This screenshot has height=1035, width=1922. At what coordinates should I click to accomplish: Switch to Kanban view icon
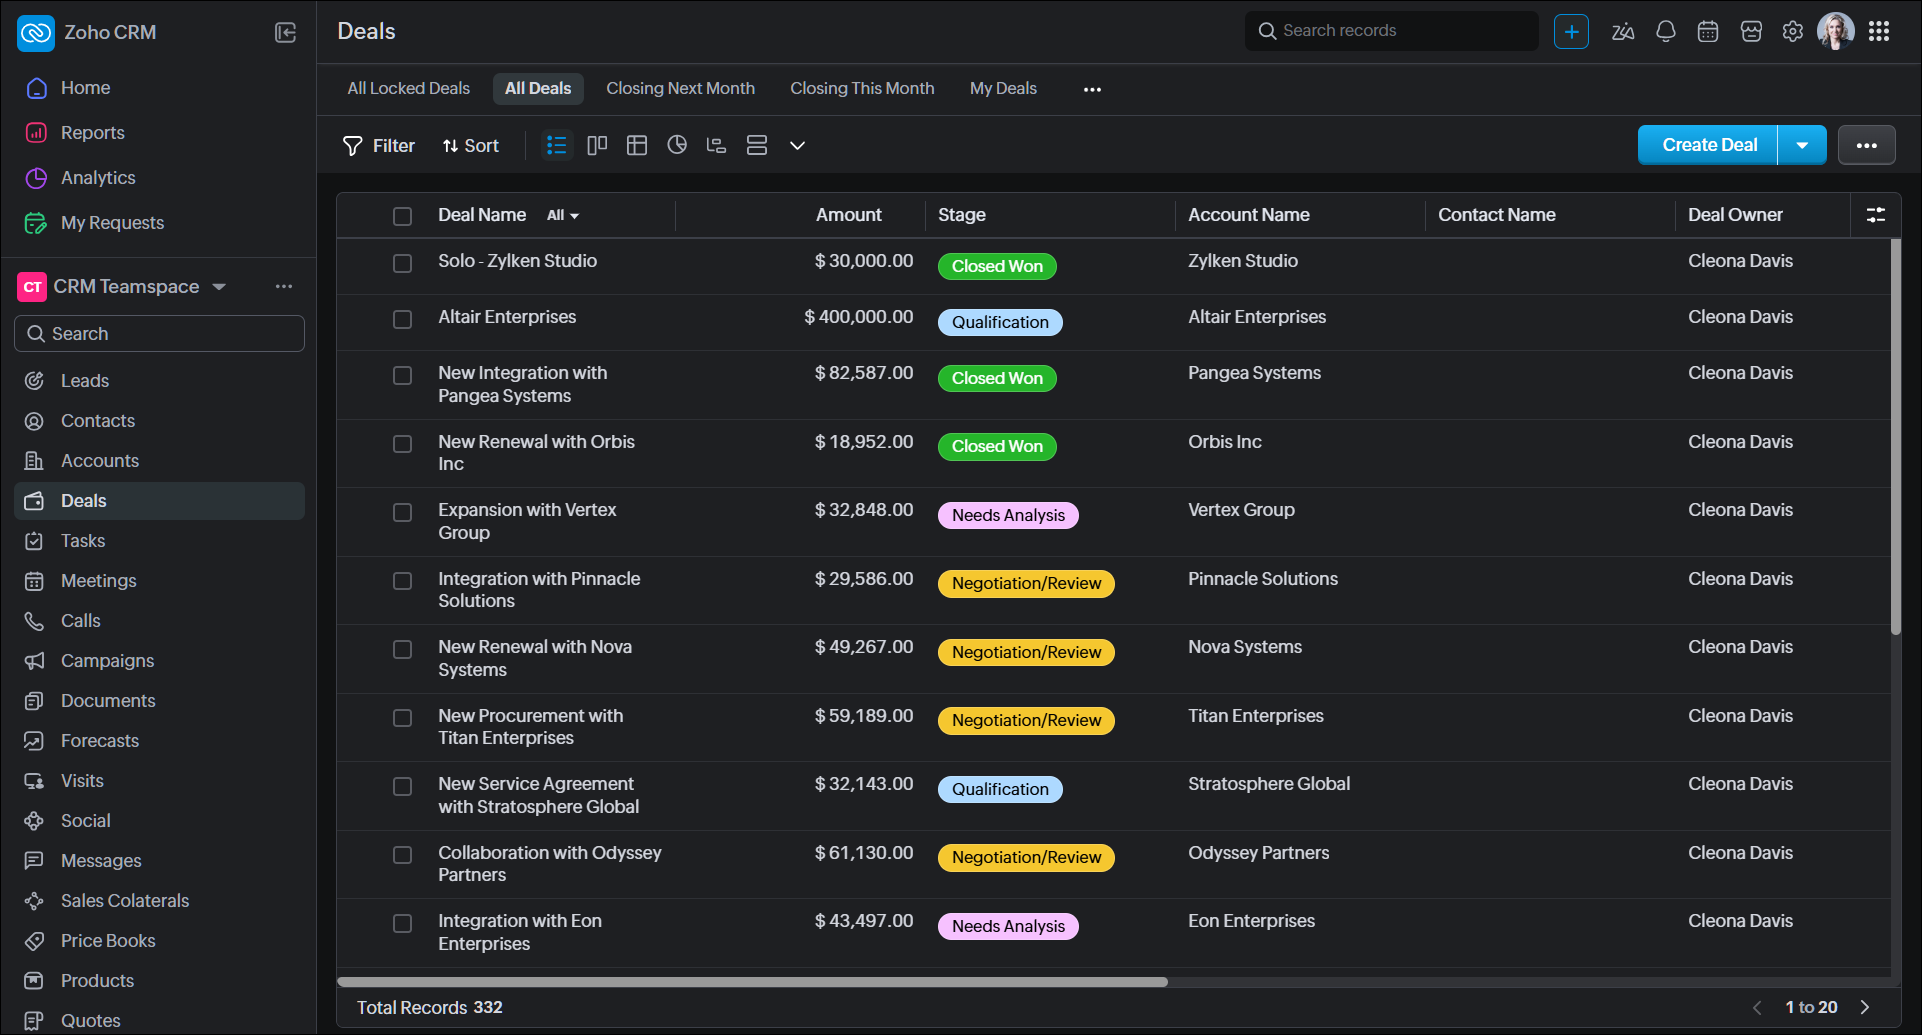click(597, 146)
